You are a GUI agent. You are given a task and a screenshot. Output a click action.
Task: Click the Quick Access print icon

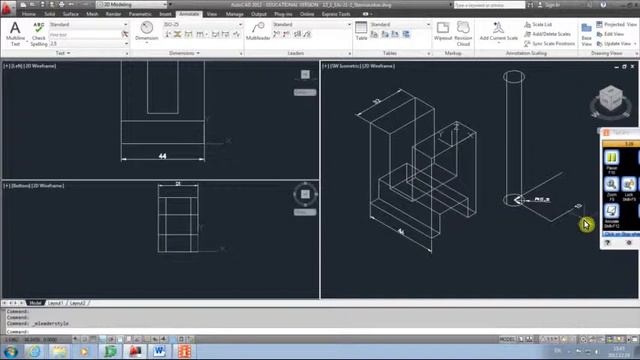coord(61,5)
